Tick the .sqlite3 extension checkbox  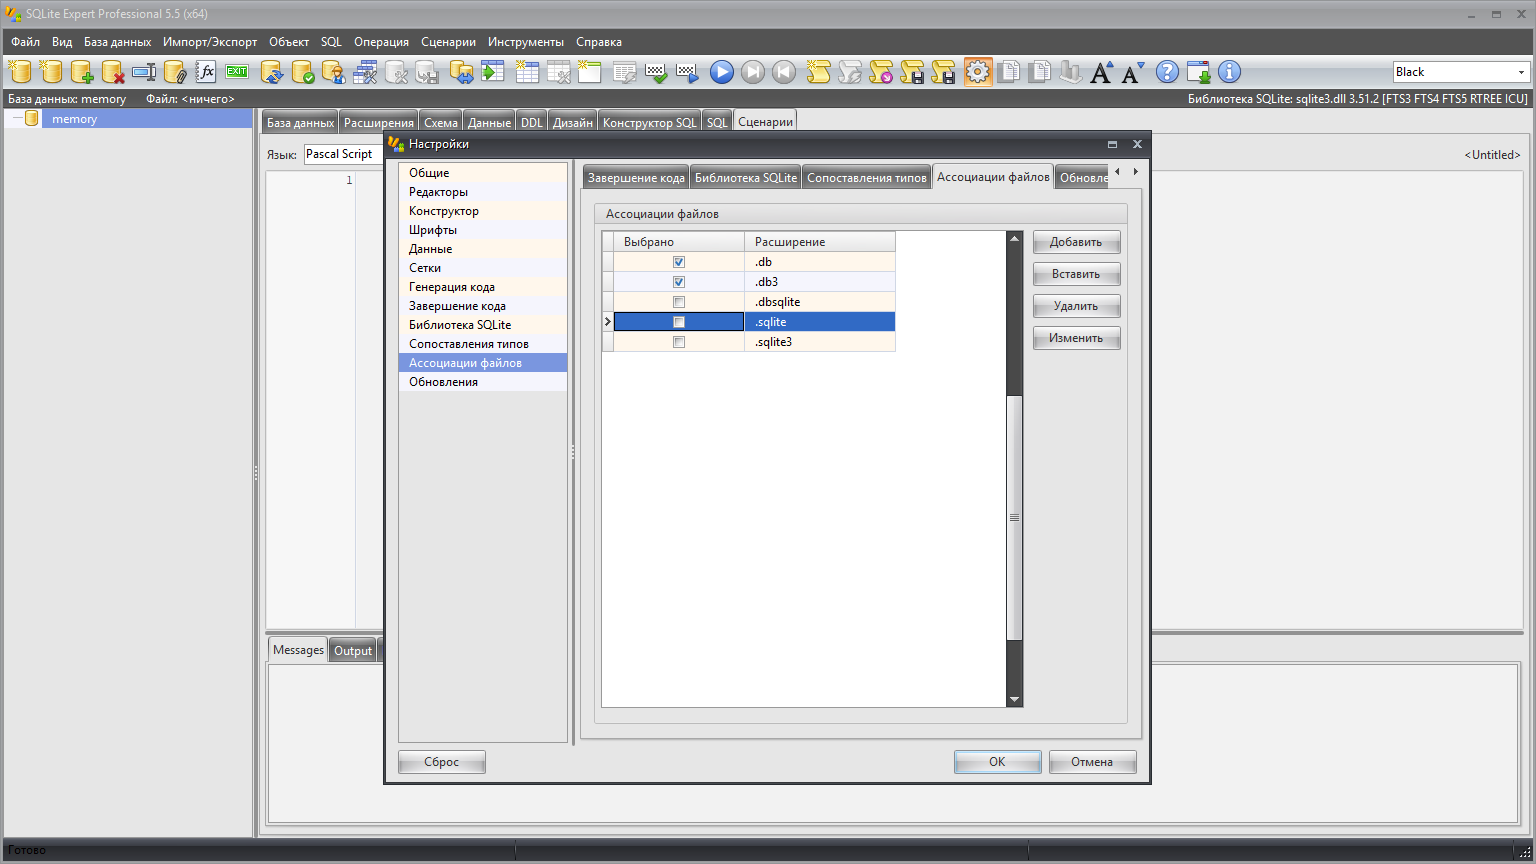[679, 342]
